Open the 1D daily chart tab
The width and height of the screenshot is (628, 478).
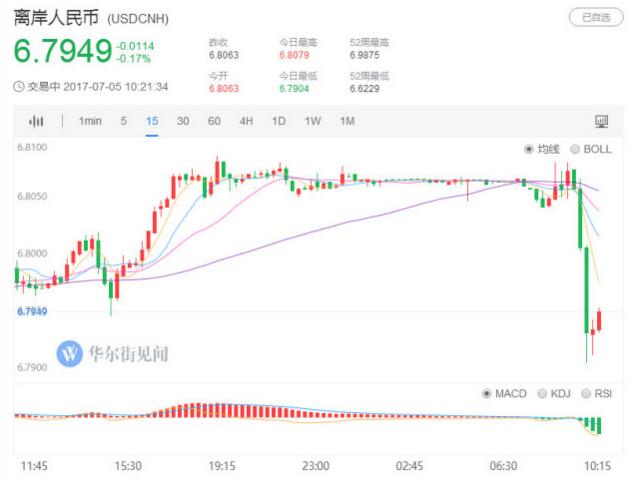279,121
